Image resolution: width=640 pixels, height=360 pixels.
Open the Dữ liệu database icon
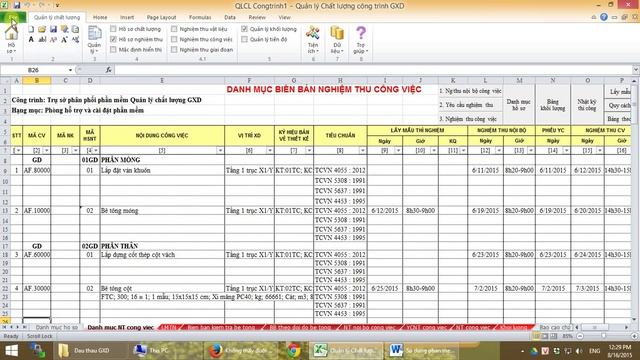point(337,39)
